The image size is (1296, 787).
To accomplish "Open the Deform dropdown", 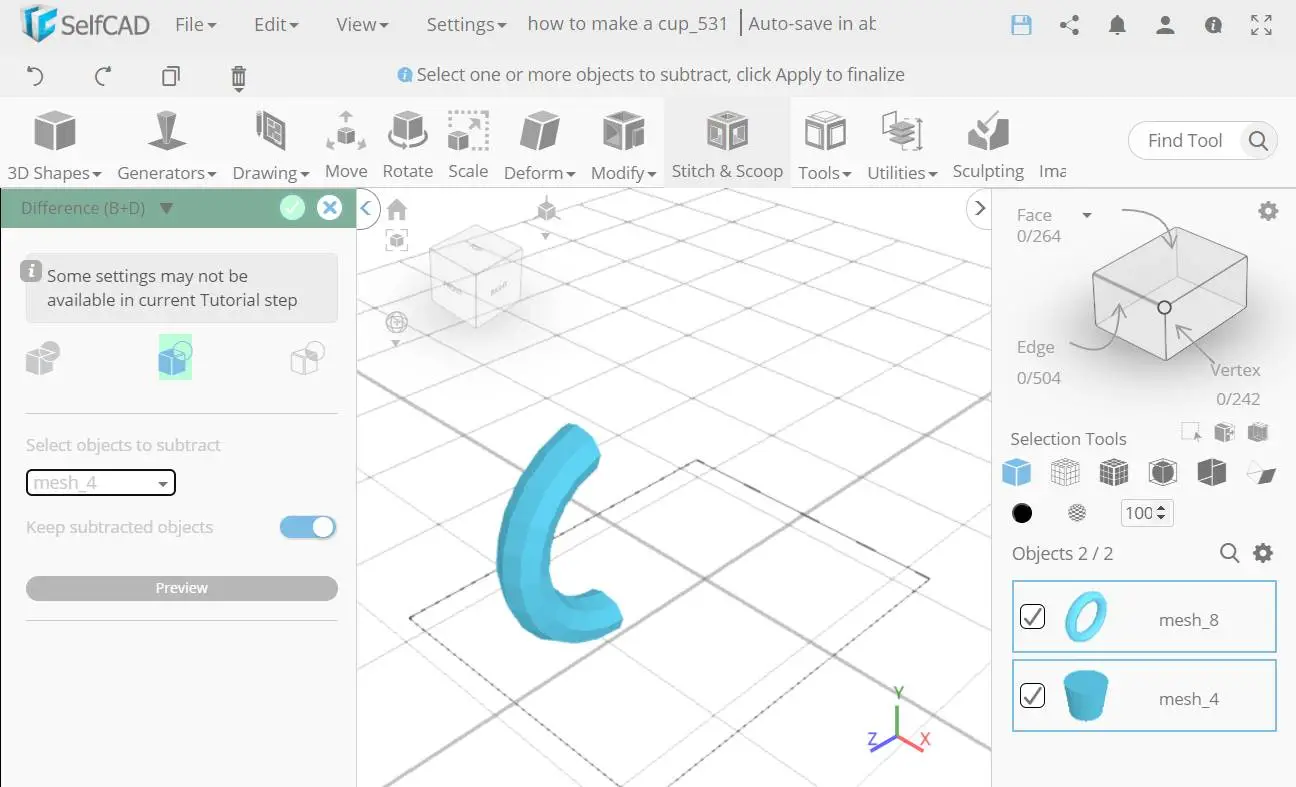I will tap(540, 147).
